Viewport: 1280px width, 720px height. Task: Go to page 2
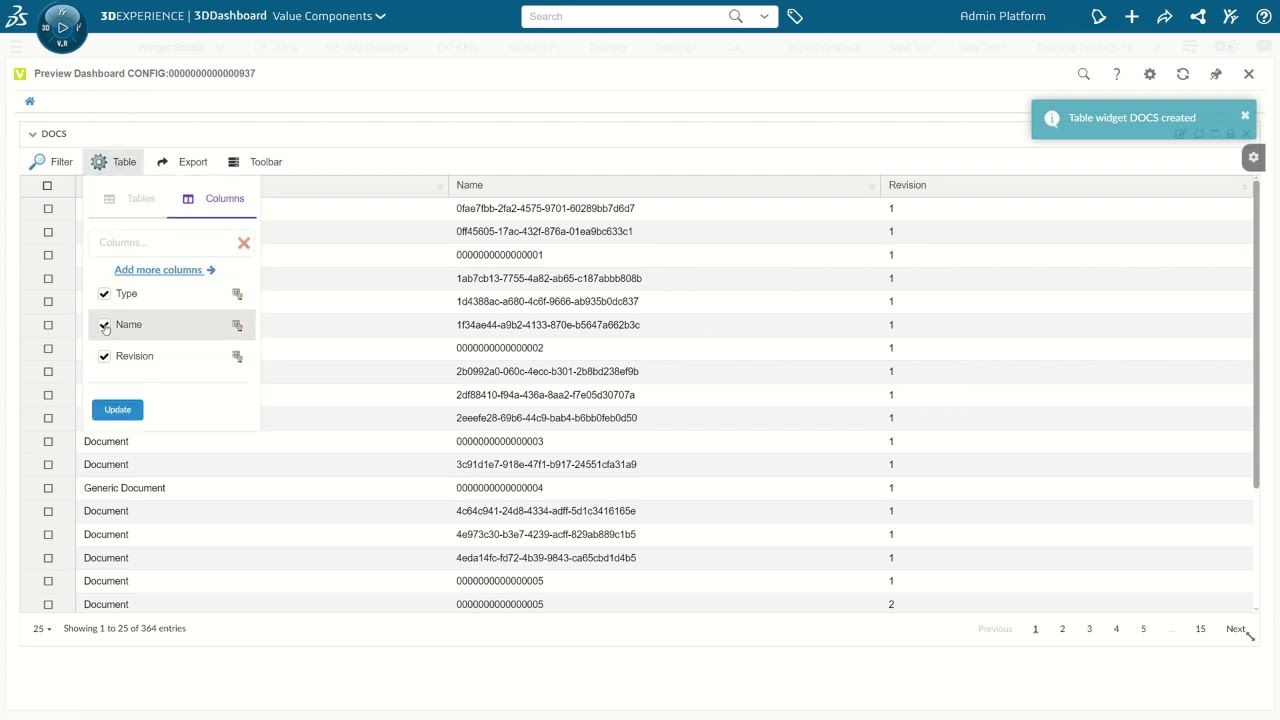[1062, 629]
